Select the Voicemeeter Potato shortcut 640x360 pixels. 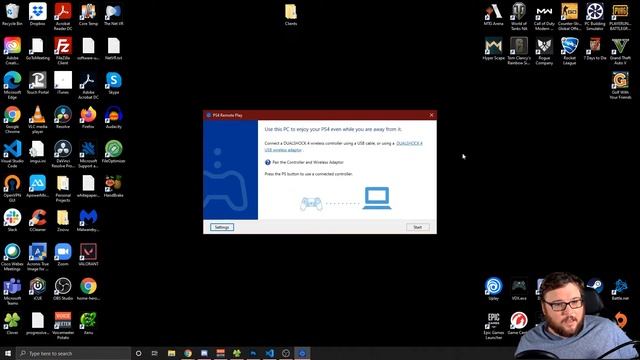point(63,325)
